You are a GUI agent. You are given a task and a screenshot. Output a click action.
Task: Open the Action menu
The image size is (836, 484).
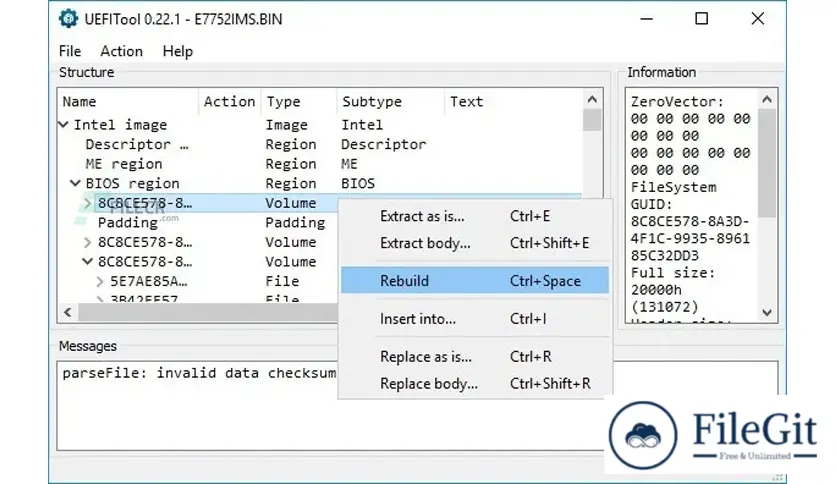pyautogui.click(x=122, y=51)
